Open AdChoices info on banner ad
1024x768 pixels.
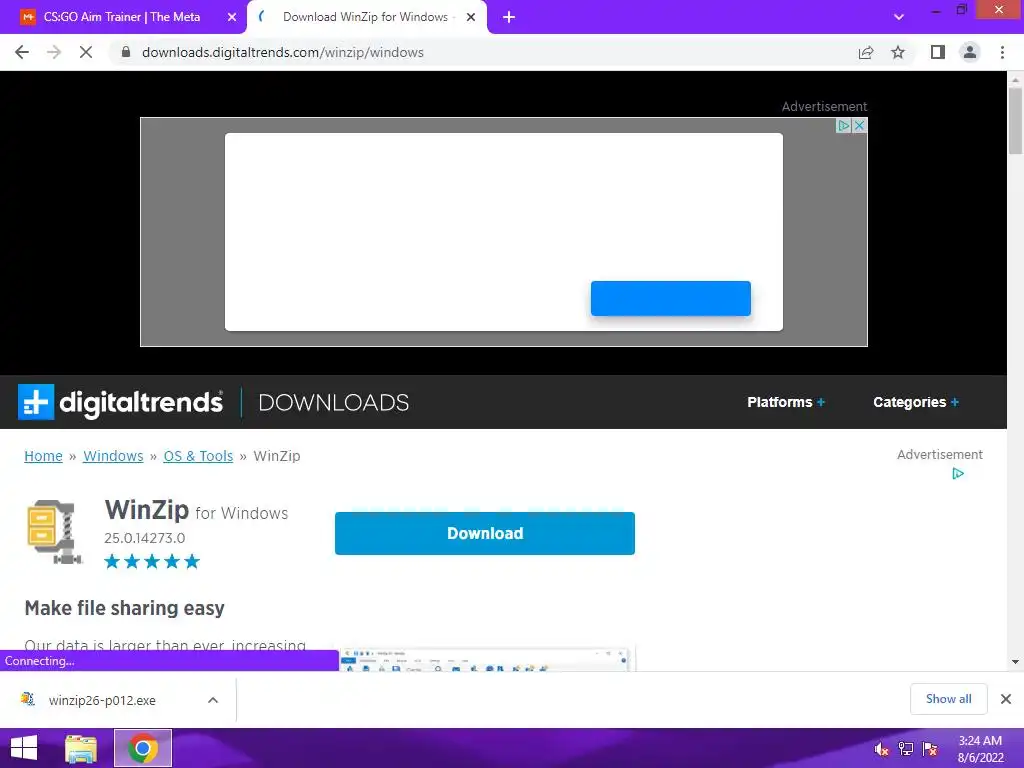click(x=844, y=125)
